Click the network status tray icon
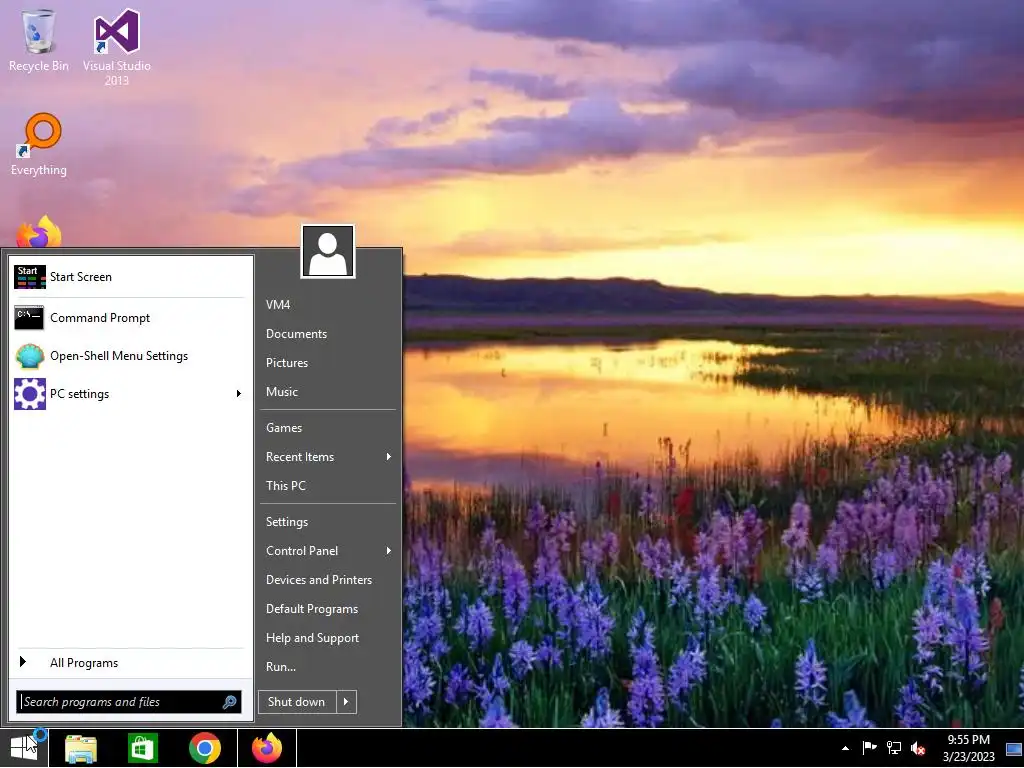The width and height of the screenshot is (1024, 768). 893,748
